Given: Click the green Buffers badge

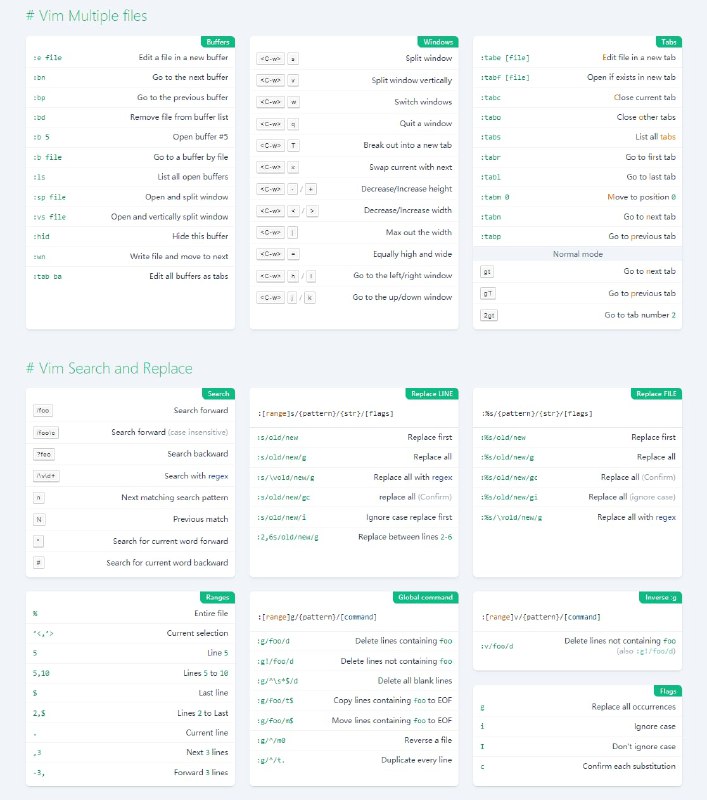Looking at the screenshot, I should tap(217, 42).
